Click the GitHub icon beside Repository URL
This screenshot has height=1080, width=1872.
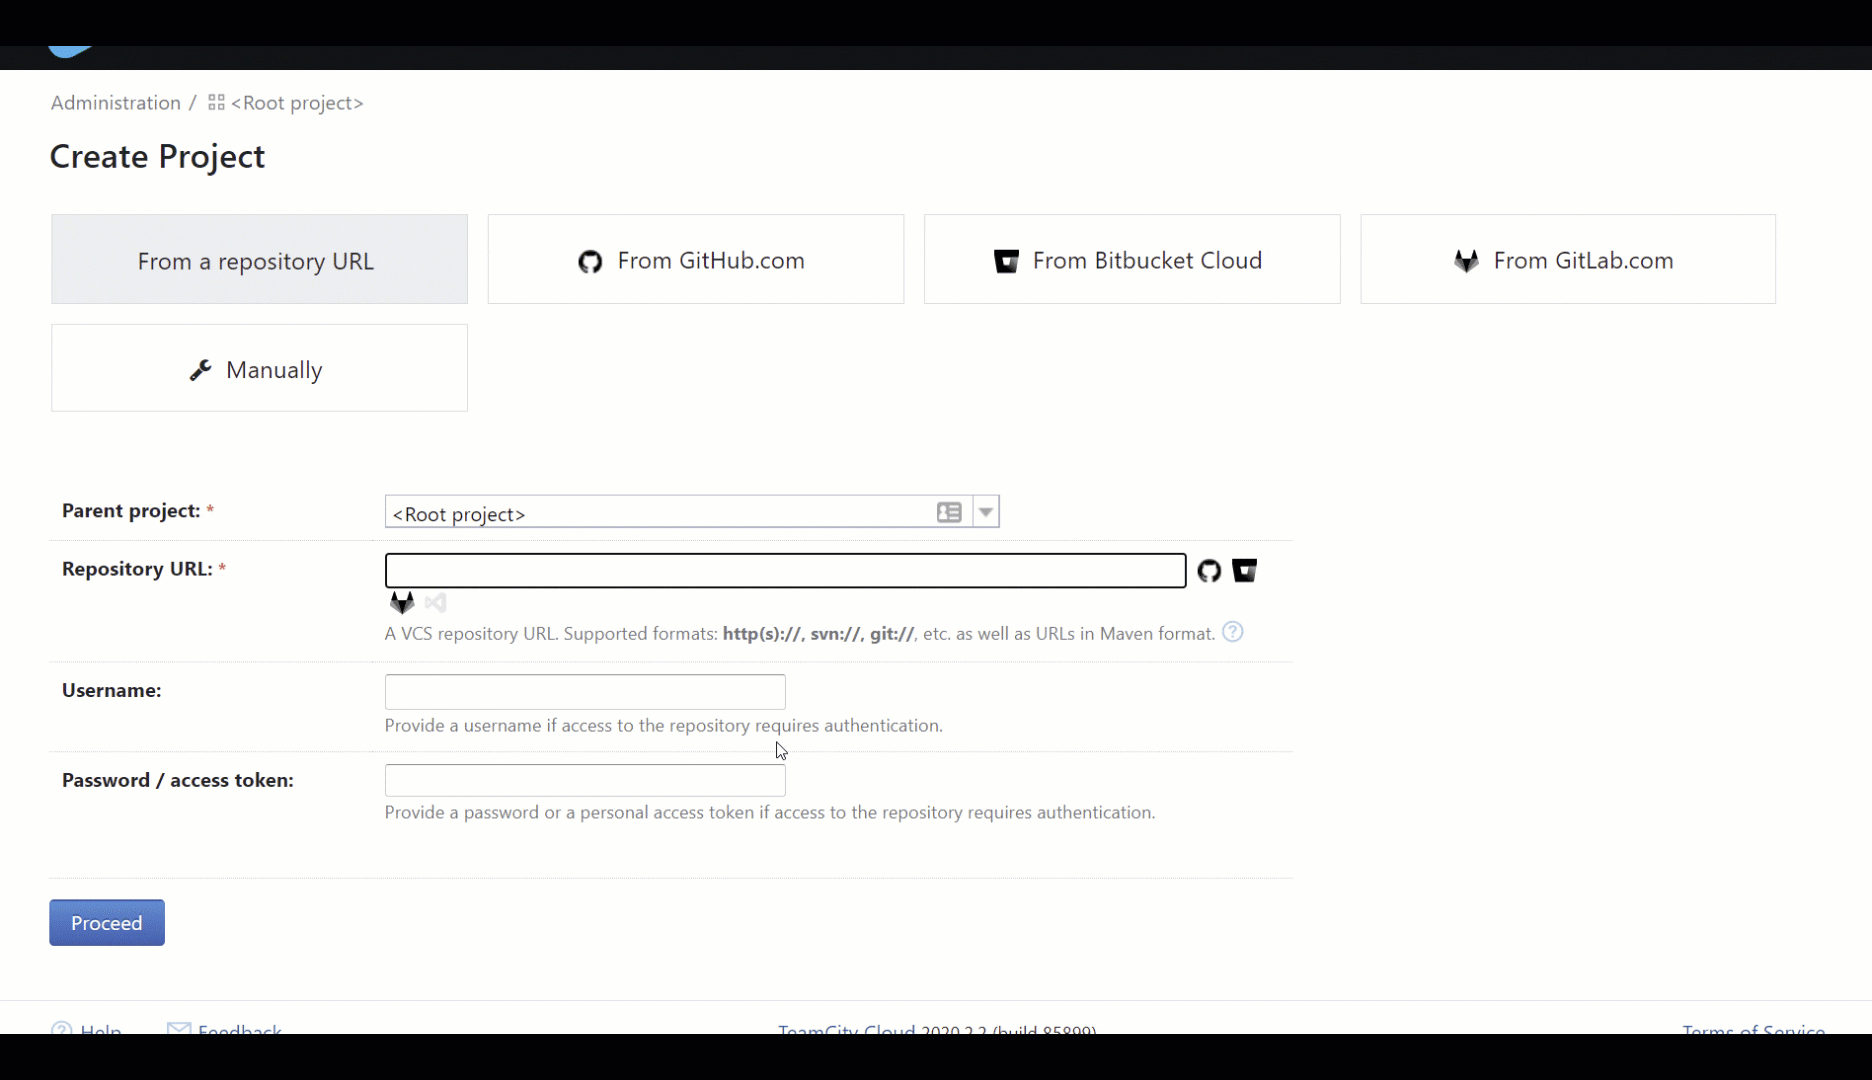pyautogui.click(x=1209, y=571)
